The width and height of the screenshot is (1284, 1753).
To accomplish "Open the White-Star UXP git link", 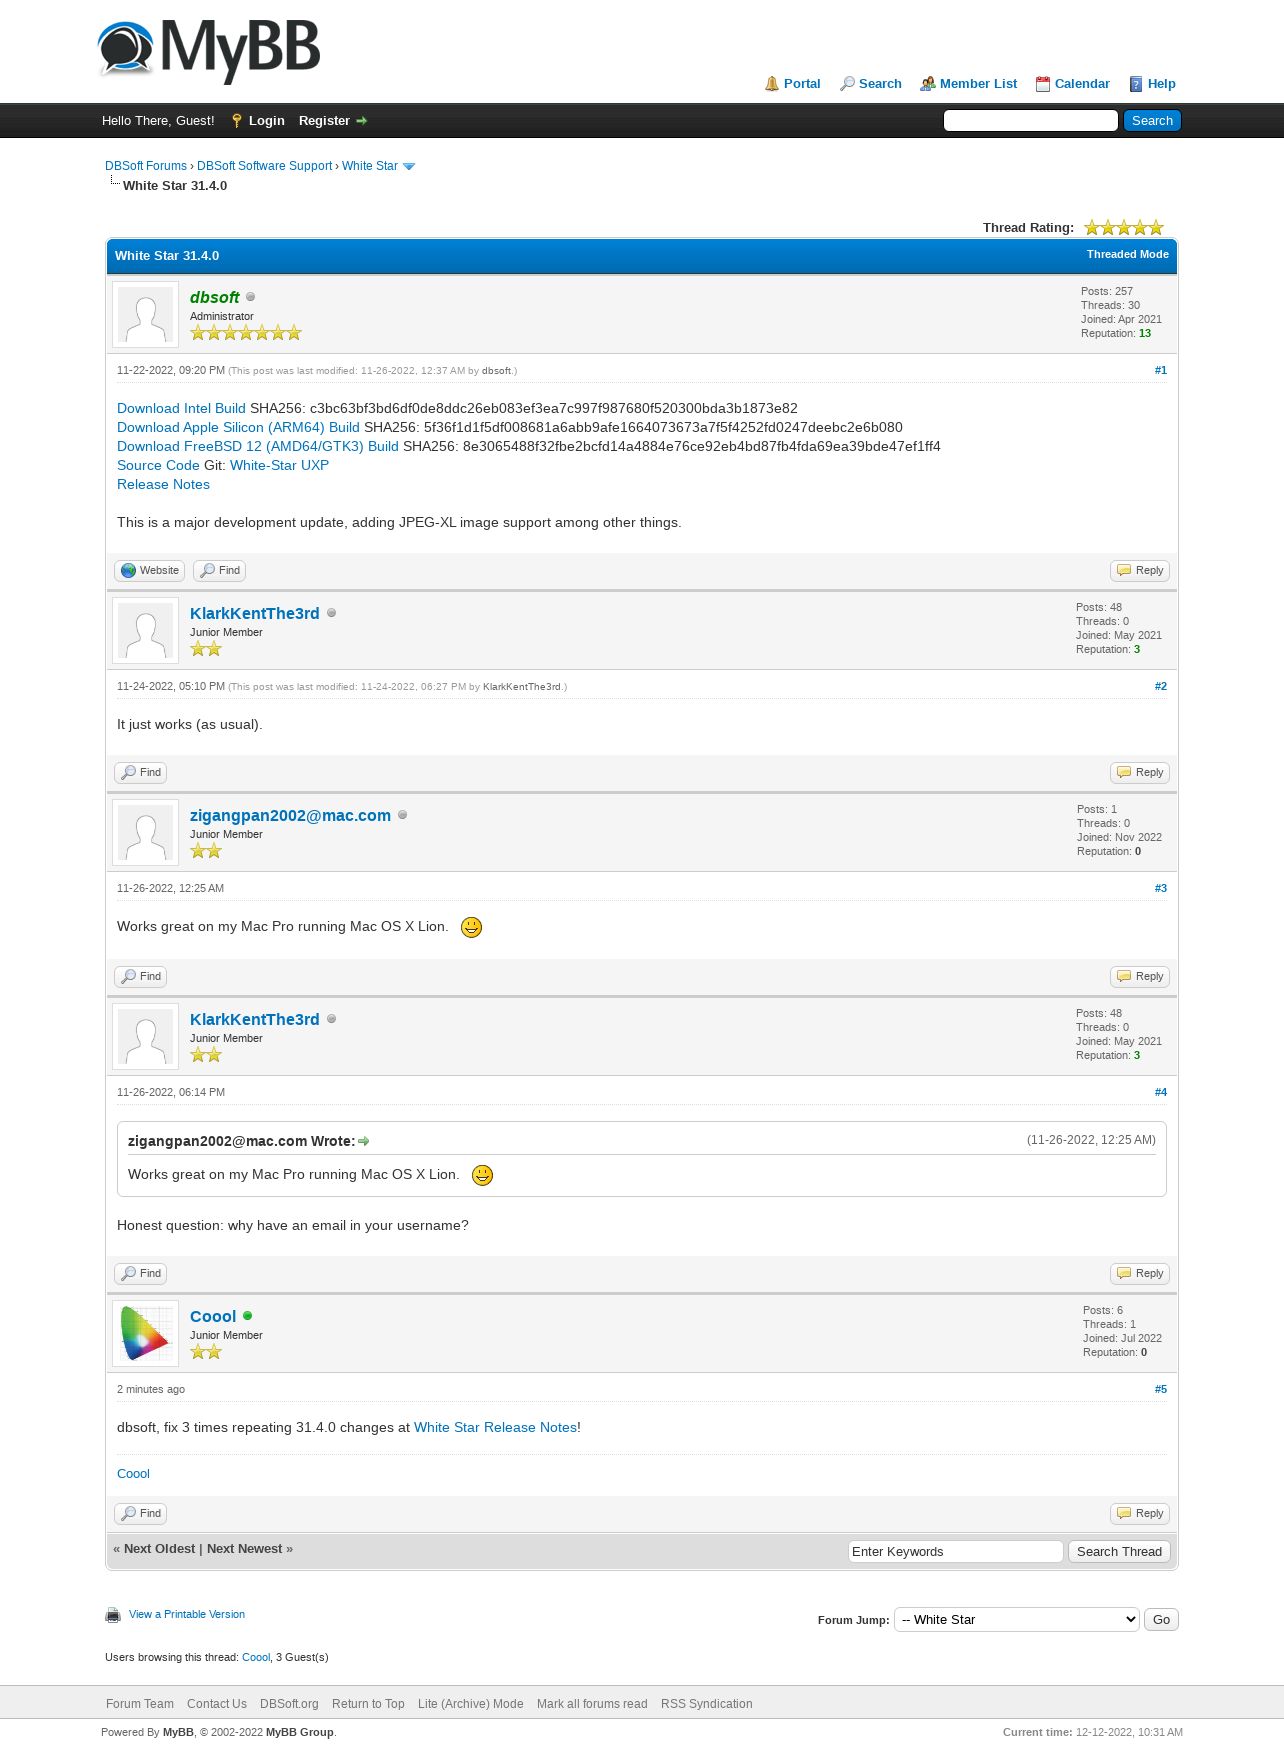I will pyautogui.click(x=279, y=465).
